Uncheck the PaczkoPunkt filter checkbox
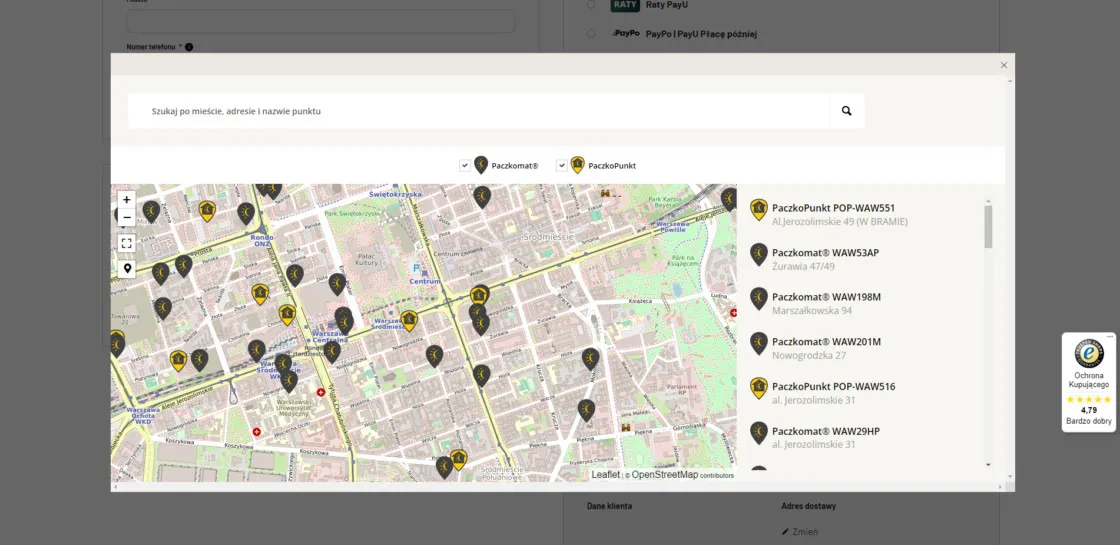 (x=561, y=166)
